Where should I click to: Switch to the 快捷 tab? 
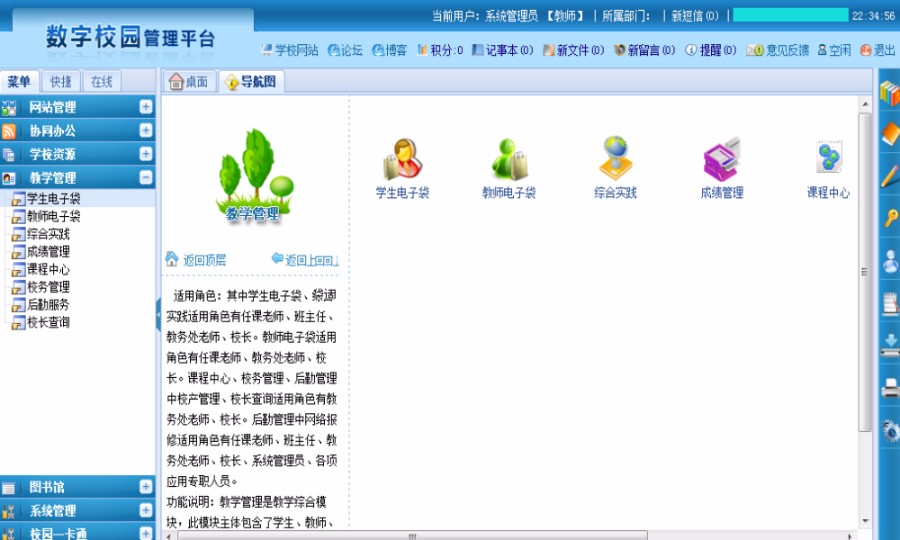[61, 82]
